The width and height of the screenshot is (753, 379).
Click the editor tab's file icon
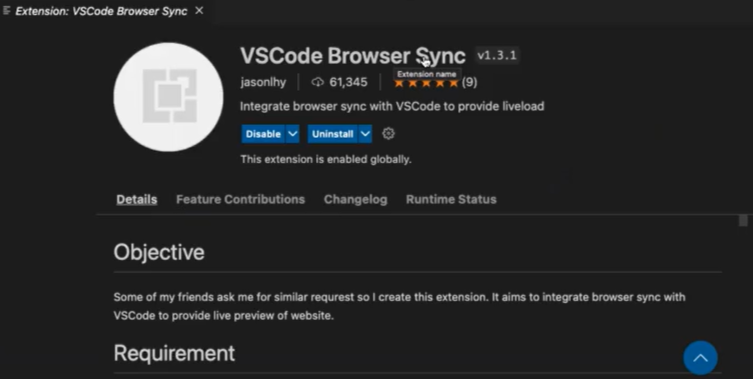pos(6,11)
